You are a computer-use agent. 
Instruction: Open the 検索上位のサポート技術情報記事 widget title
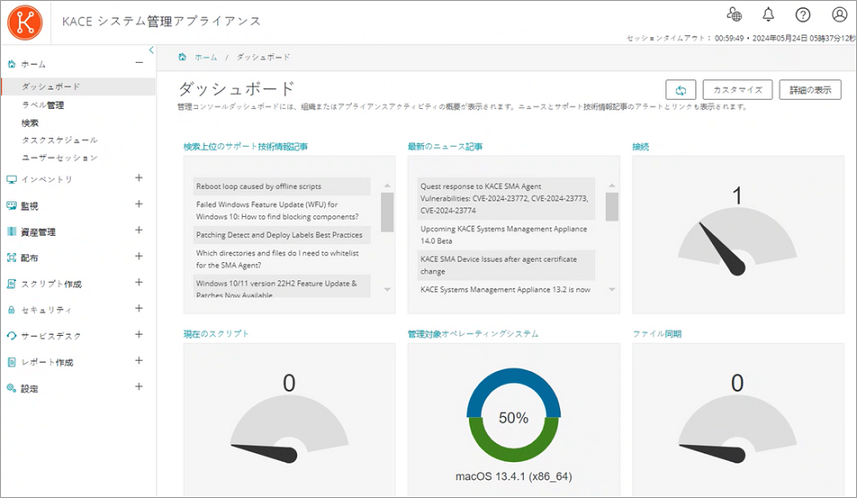(245, 147)
